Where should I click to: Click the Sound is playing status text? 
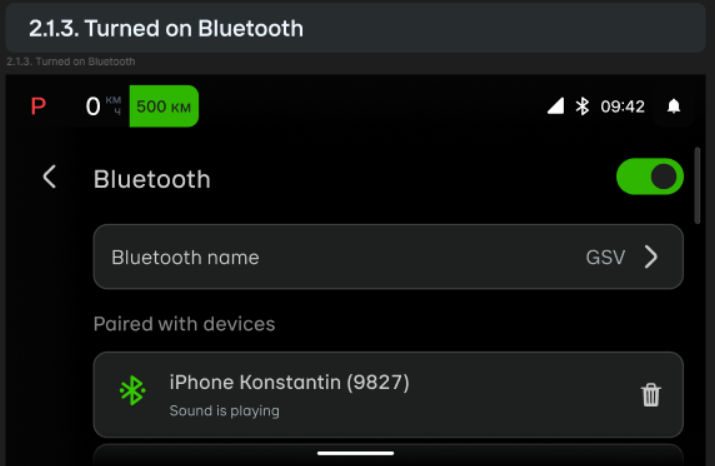(224, 411)
